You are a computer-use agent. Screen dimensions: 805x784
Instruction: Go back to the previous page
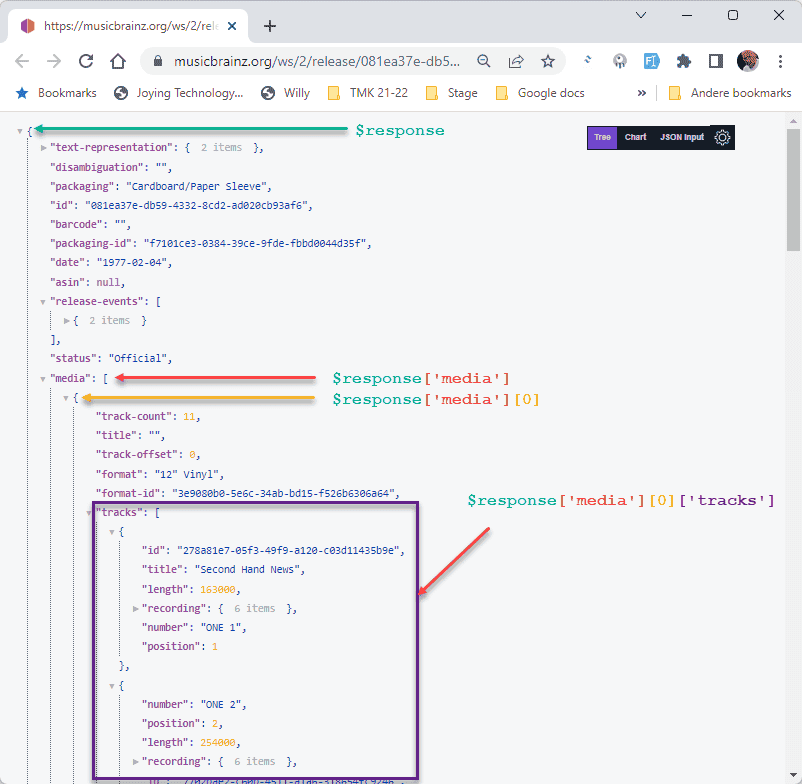(x=22, y=62)
